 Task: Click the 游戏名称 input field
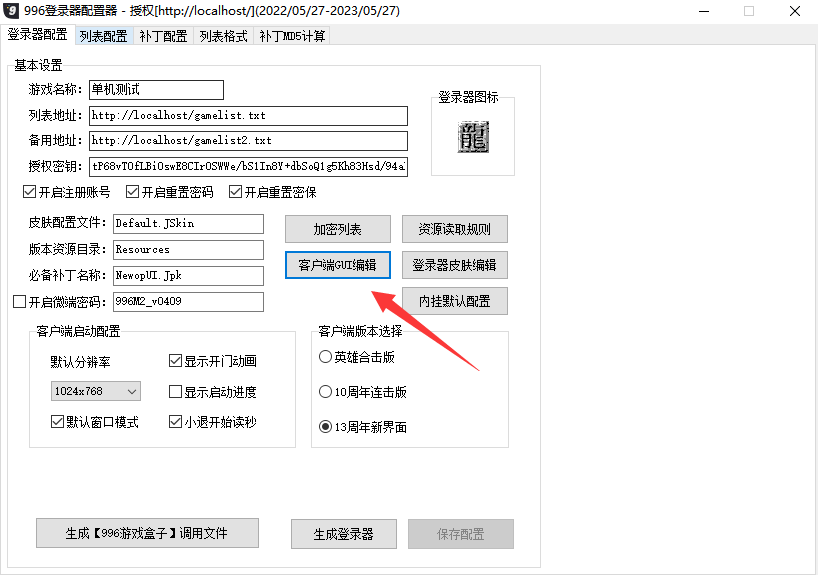[155, 90]
